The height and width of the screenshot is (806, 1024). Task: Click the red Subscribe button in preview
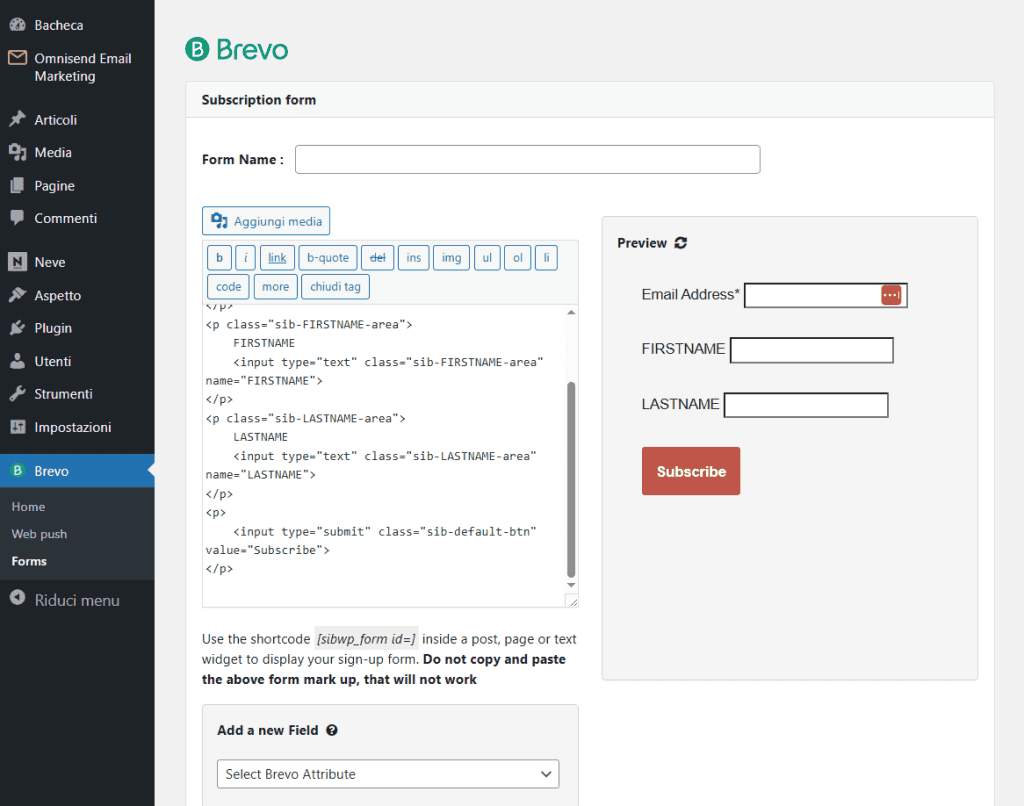click(x=691, y=471)
